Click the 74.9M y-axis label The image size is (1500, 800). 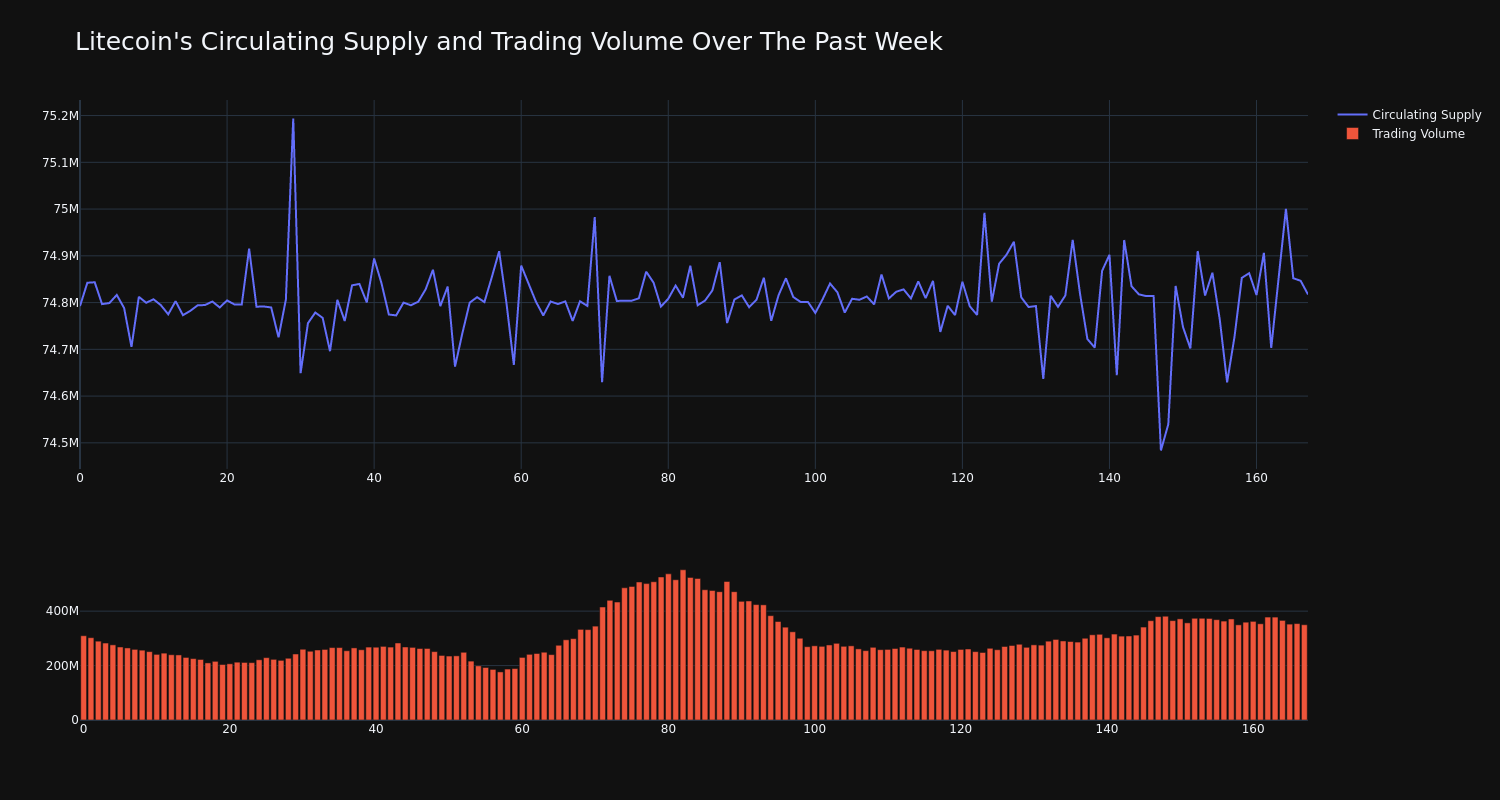point(60,256)
